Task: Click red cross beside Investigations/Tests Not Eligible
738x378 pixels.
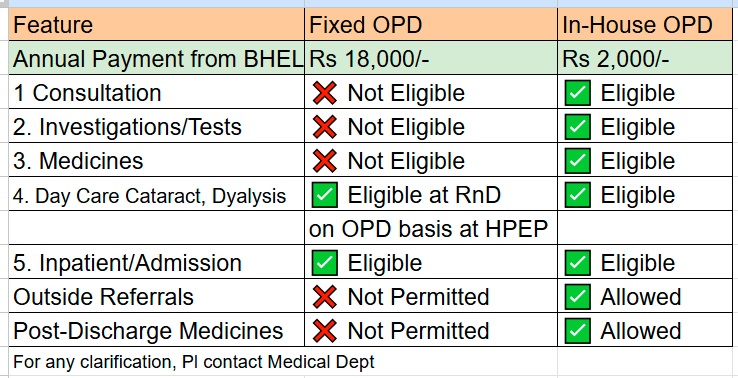Action: [324, 127]
